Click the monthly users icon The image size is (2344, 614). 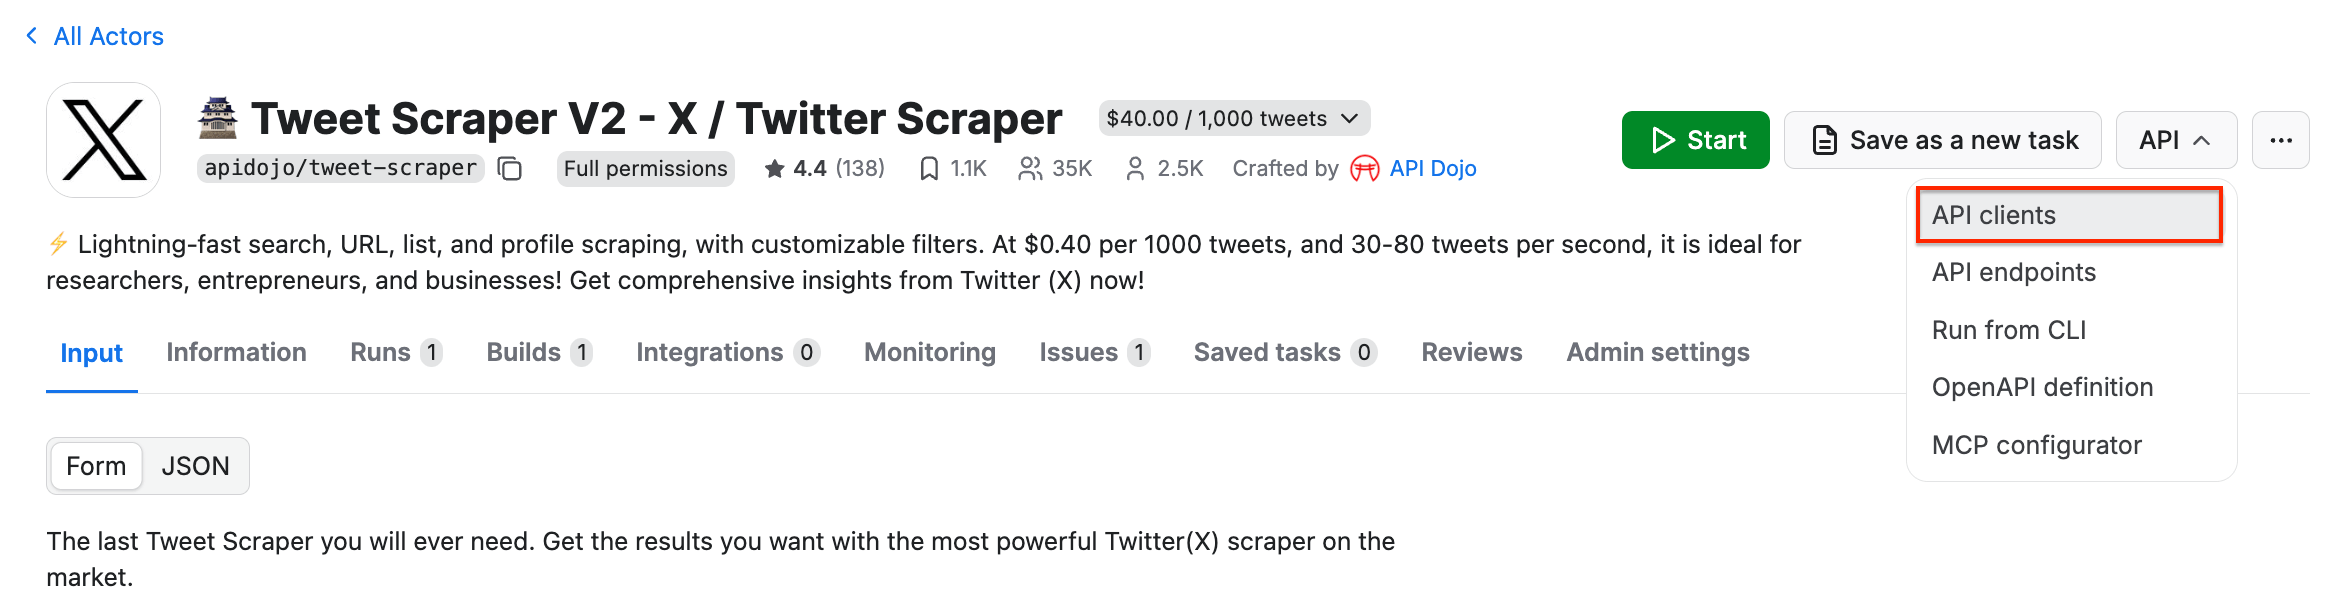click(x=1029, y=169)
